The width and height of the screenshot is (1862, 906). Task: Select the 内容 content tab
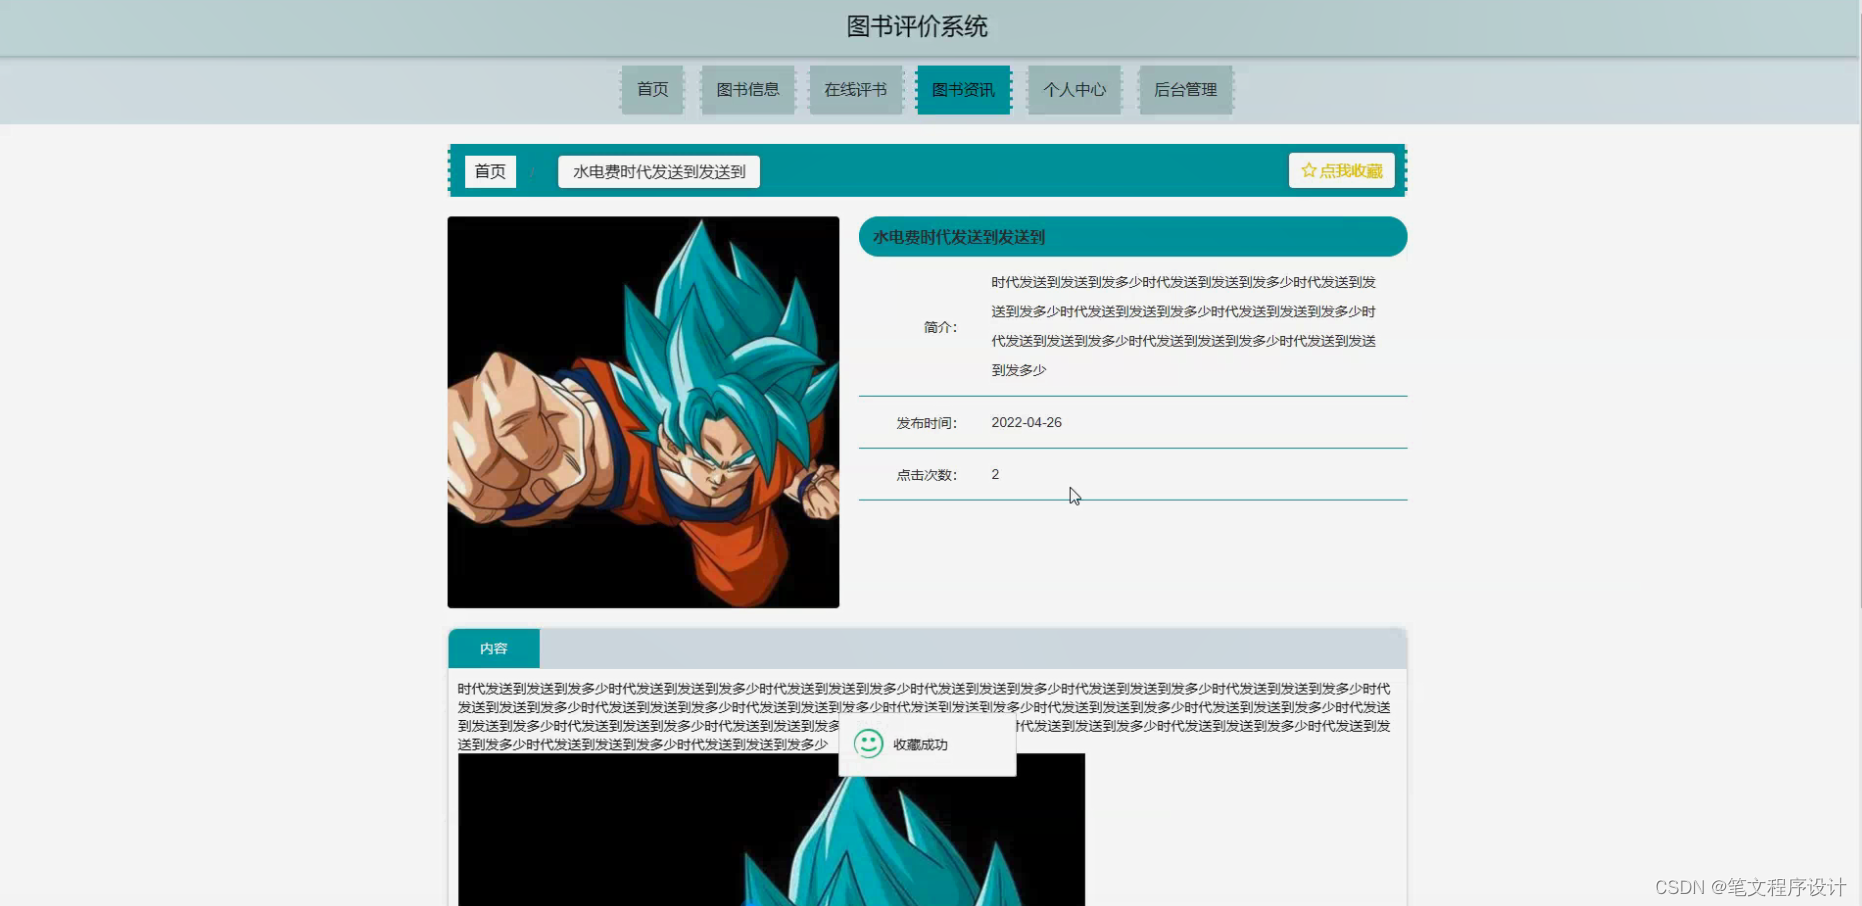[x=494, y=648]
